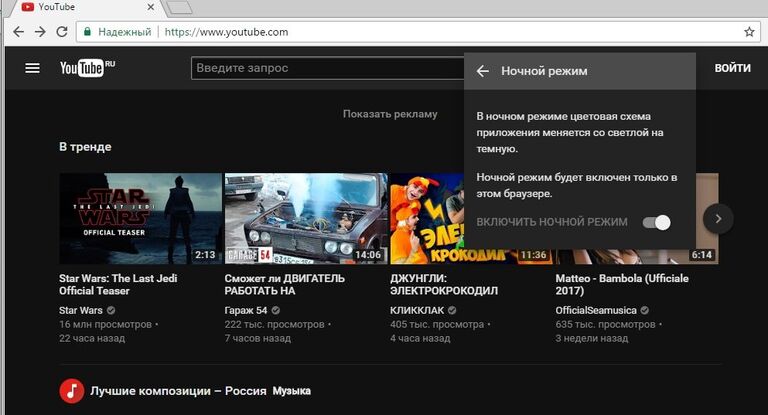
Task: Open the Лучшие композиции – Россия section
Action: tap(178, 391)
